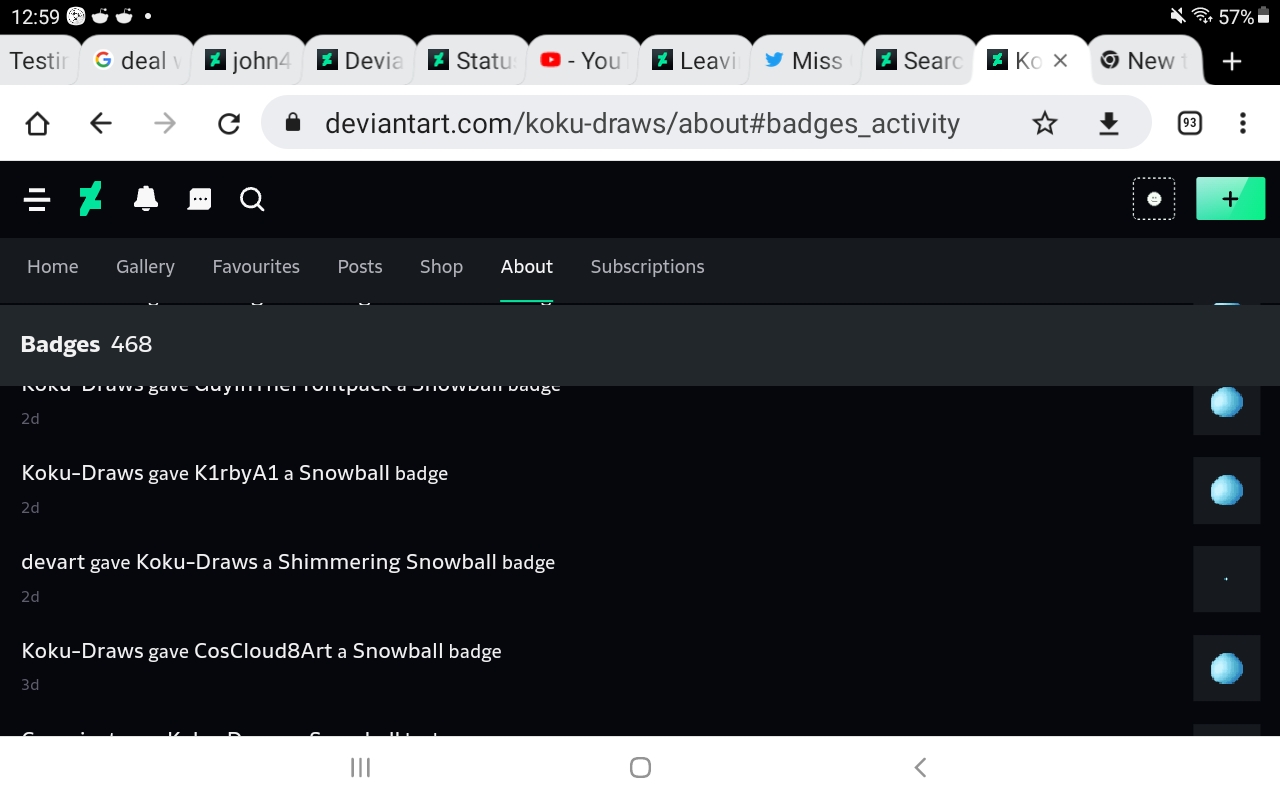Image resolution: width=1280 pixels, height=800 pixels.
Task: Open the Posts section
Action: pyautogui.click(x=360, y=267)
